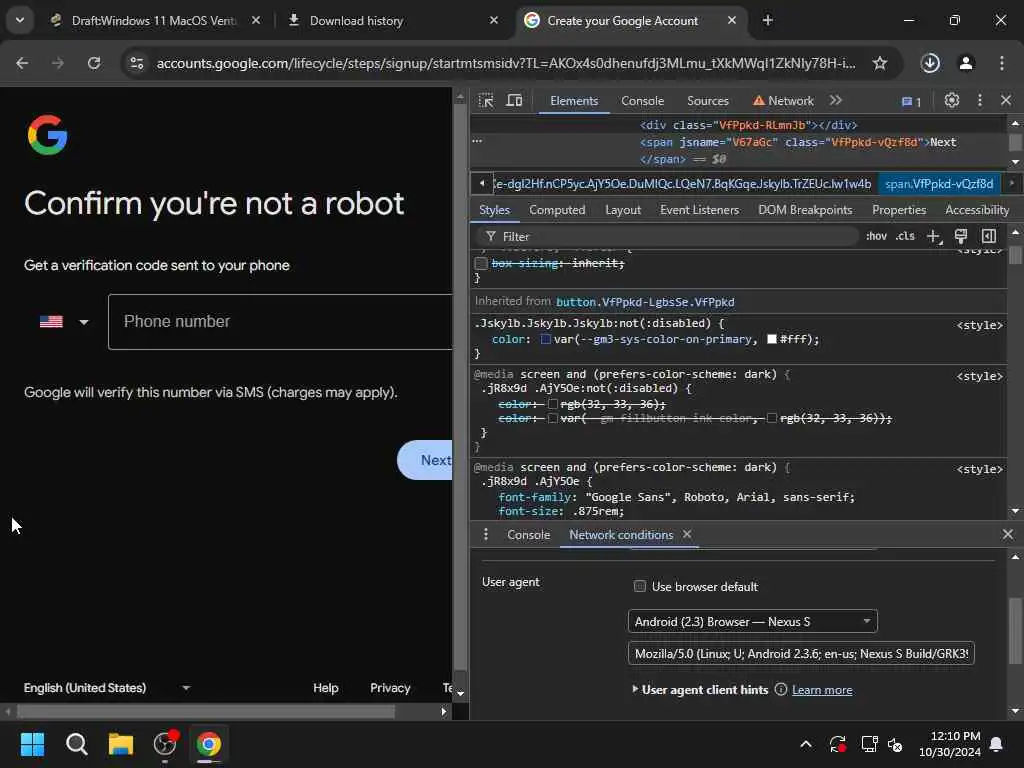Switch to the Sources tab
Screen dimensions: 1024x768
pyautogui.click(x=707, y=101)
